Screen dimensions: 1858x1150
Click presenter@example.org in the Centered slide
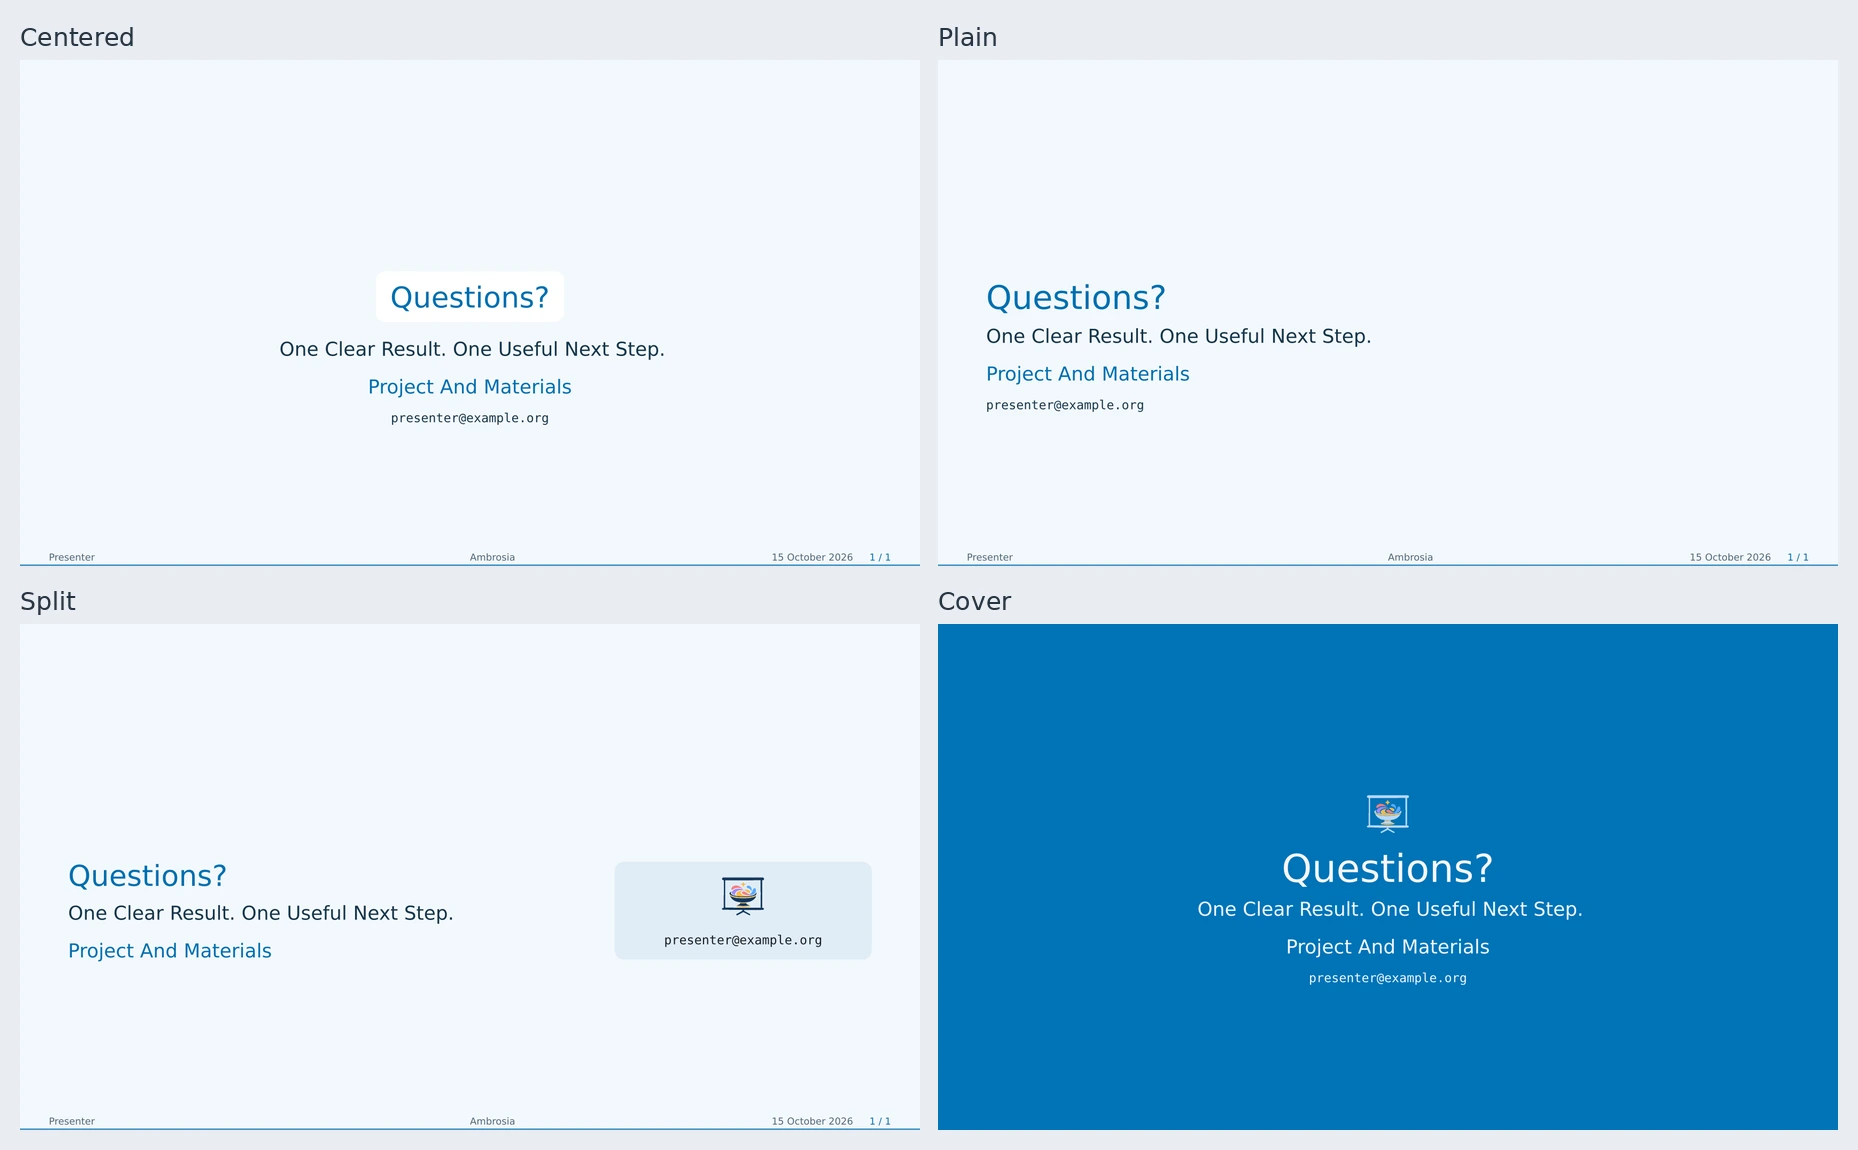[470, 418]
